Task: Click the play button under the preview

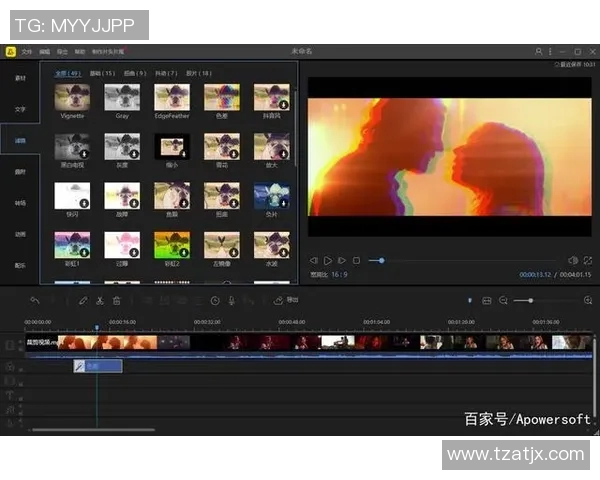Action: click(x=327, y=260)
